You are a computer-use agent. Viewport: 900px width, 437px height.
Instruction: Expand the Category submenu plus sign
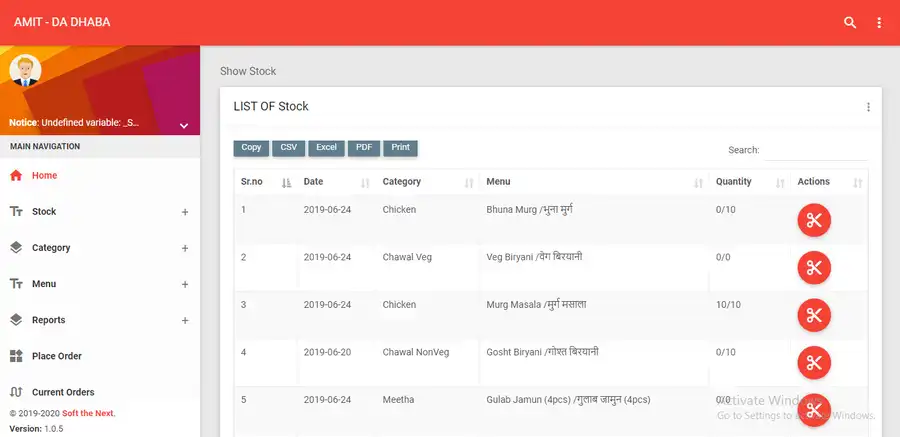click(x=185, y=248)
